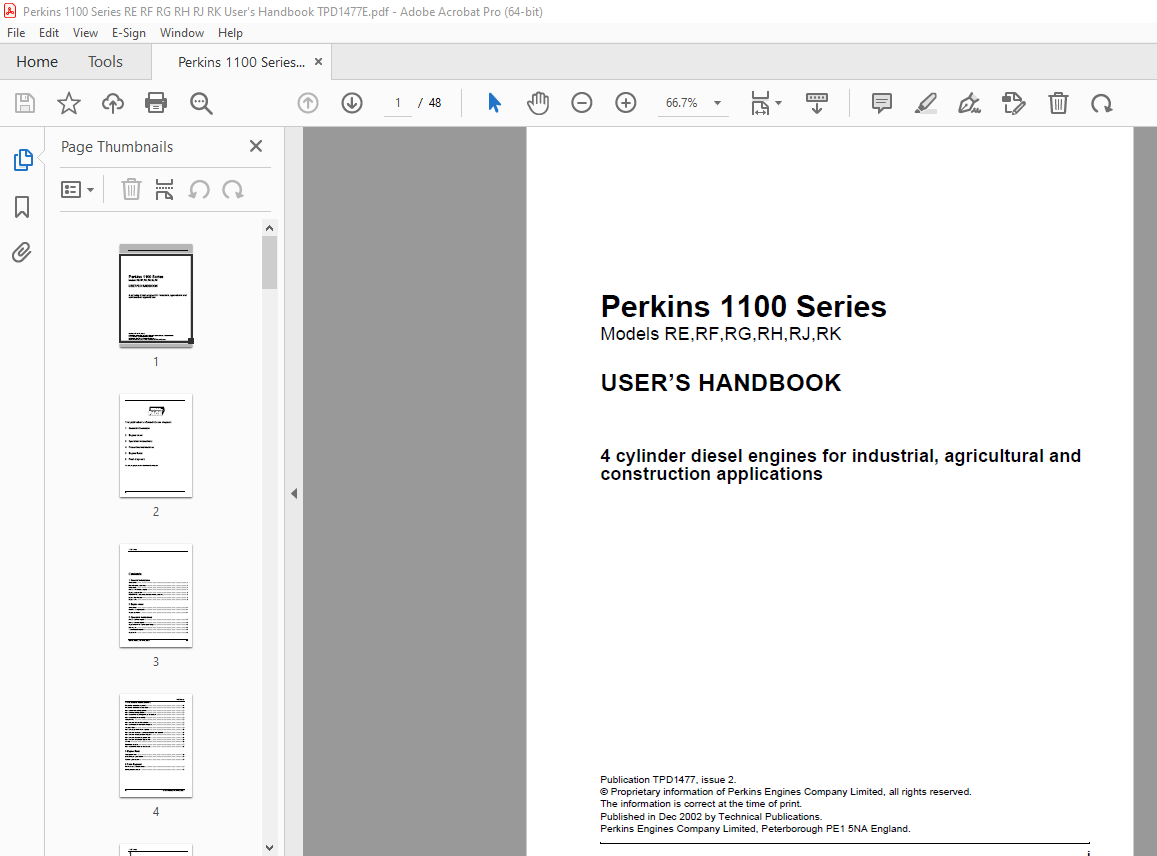Image resolution: width=1157 pixels, height=856 pixels.
Task: Close the Page Thumbnails panel
Action: (256, 146)
